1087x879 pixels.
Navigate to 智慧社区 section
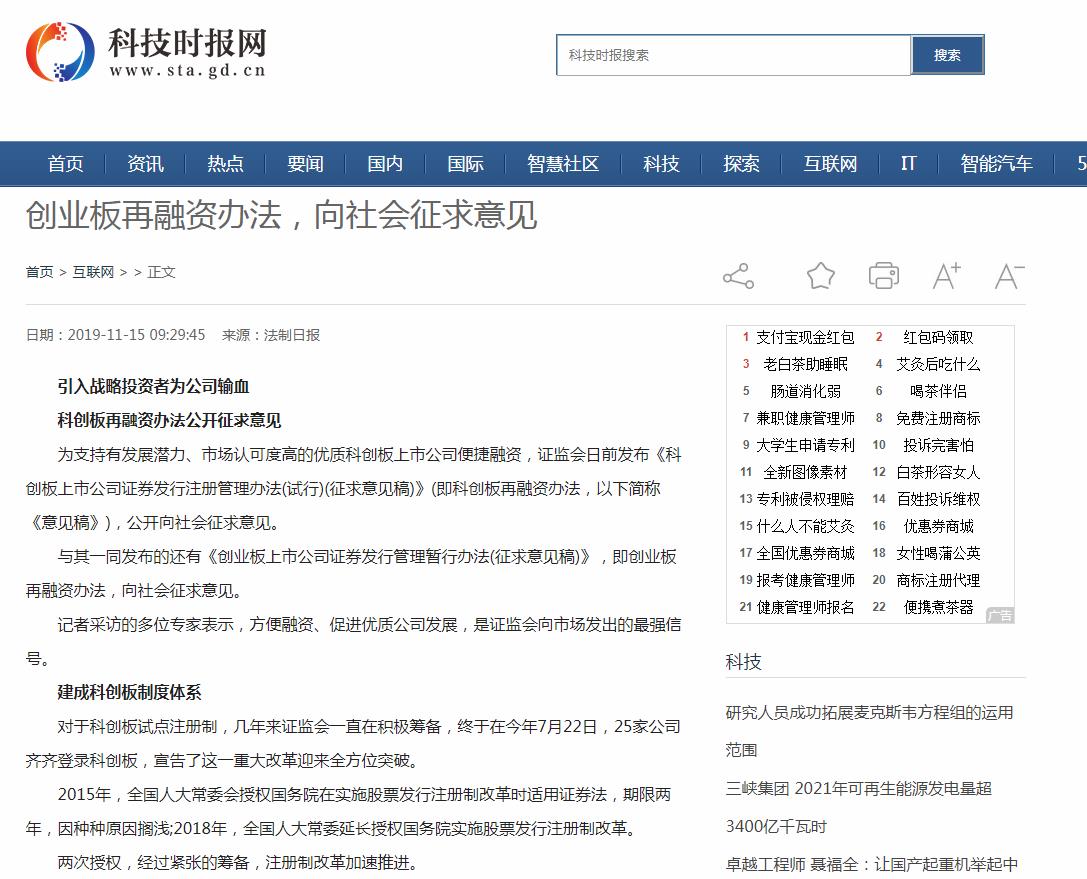pyautogui.click(x=563, y=164)
